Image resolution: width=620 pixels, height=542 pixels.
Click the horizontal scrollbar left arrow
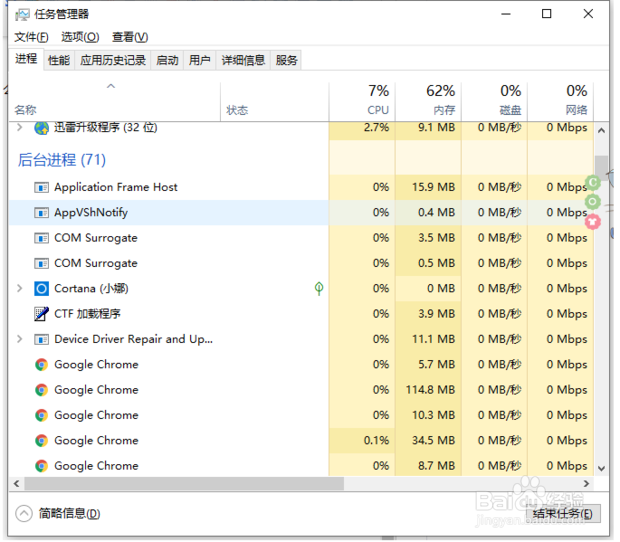pos(17,483)
